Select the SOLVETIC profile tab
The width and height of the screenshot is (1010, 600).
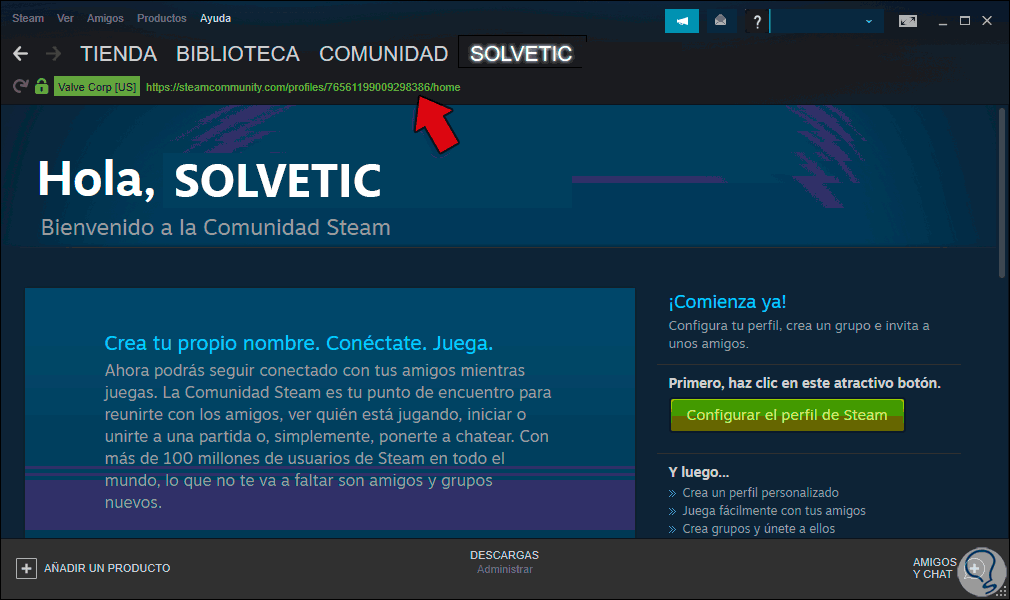tap(521, 53)
